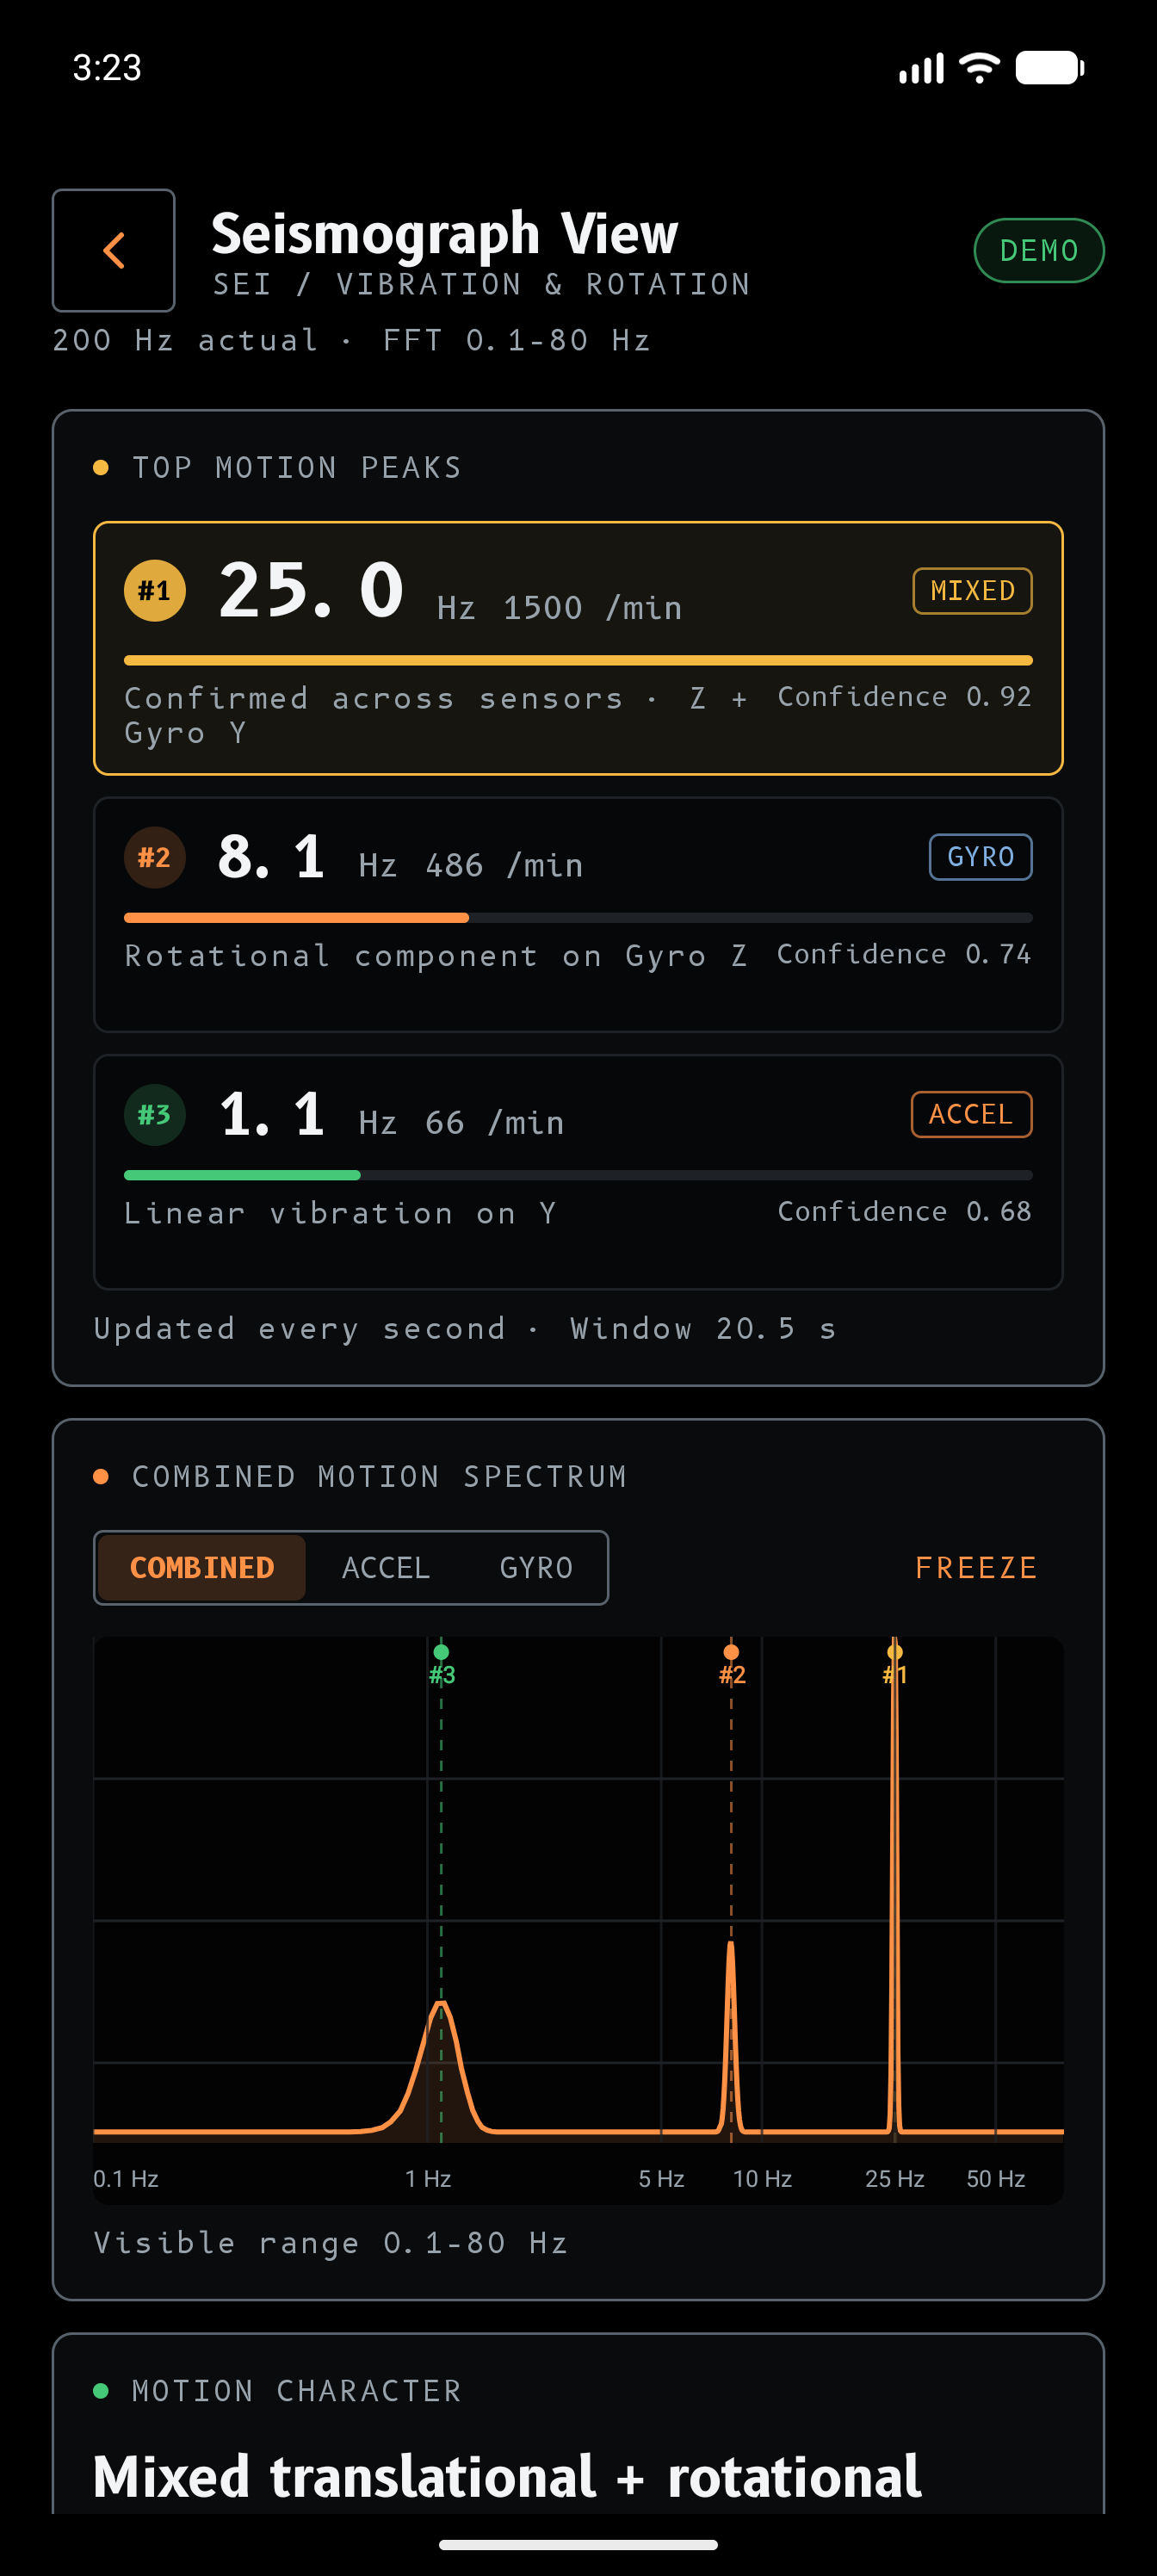The image size is (1157, 2576).
Task: Tap the Wi-Fi status icon
Action: (979, 68)
